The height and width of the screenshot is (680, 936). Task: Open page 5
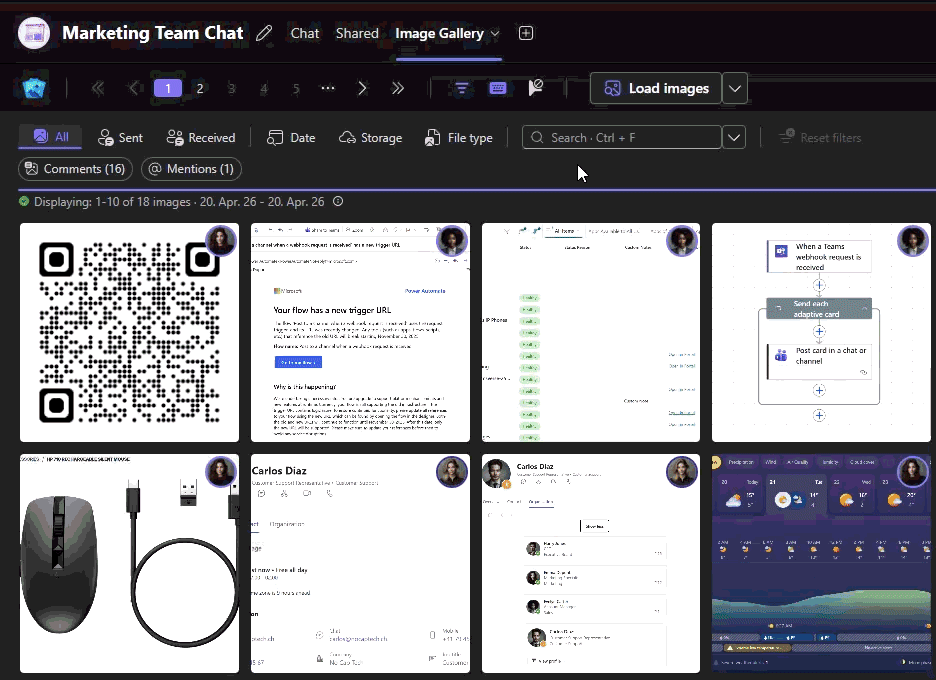point(295,88)
